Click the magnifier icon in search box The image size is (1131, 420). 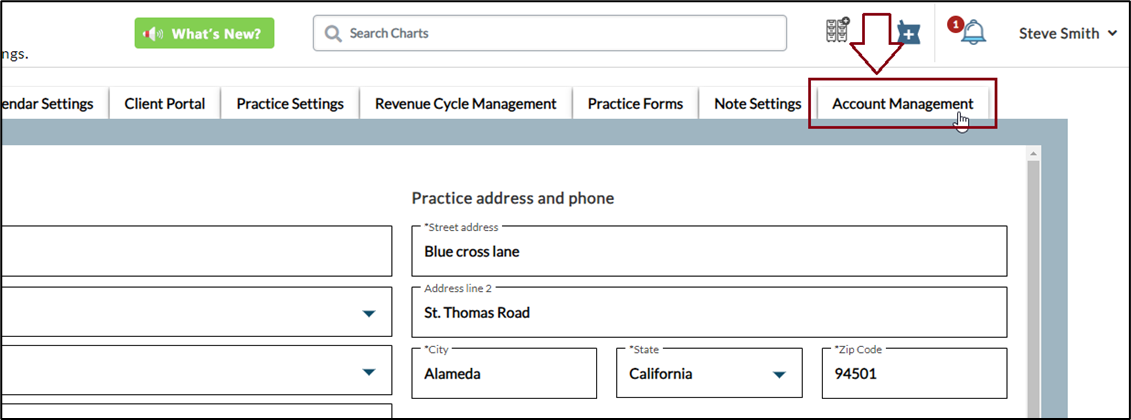coord(333,34)
